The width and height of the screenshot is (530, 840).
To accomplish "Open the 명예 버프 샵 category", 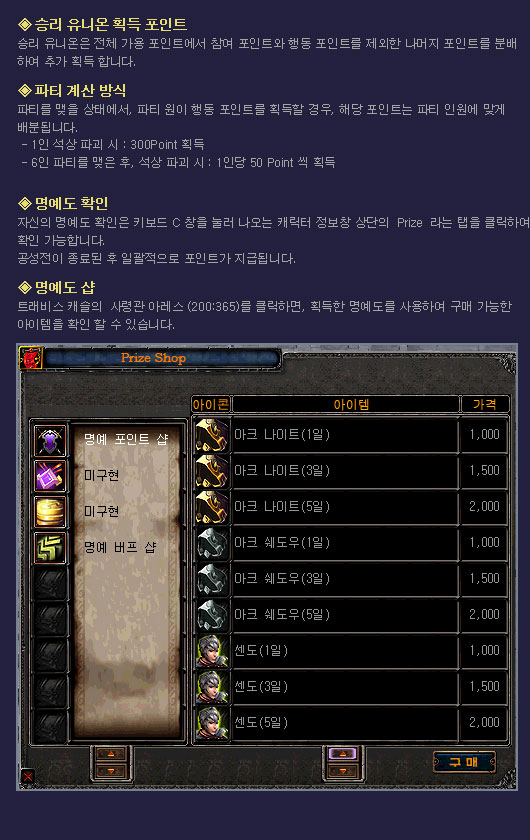I will coord(120,548).
